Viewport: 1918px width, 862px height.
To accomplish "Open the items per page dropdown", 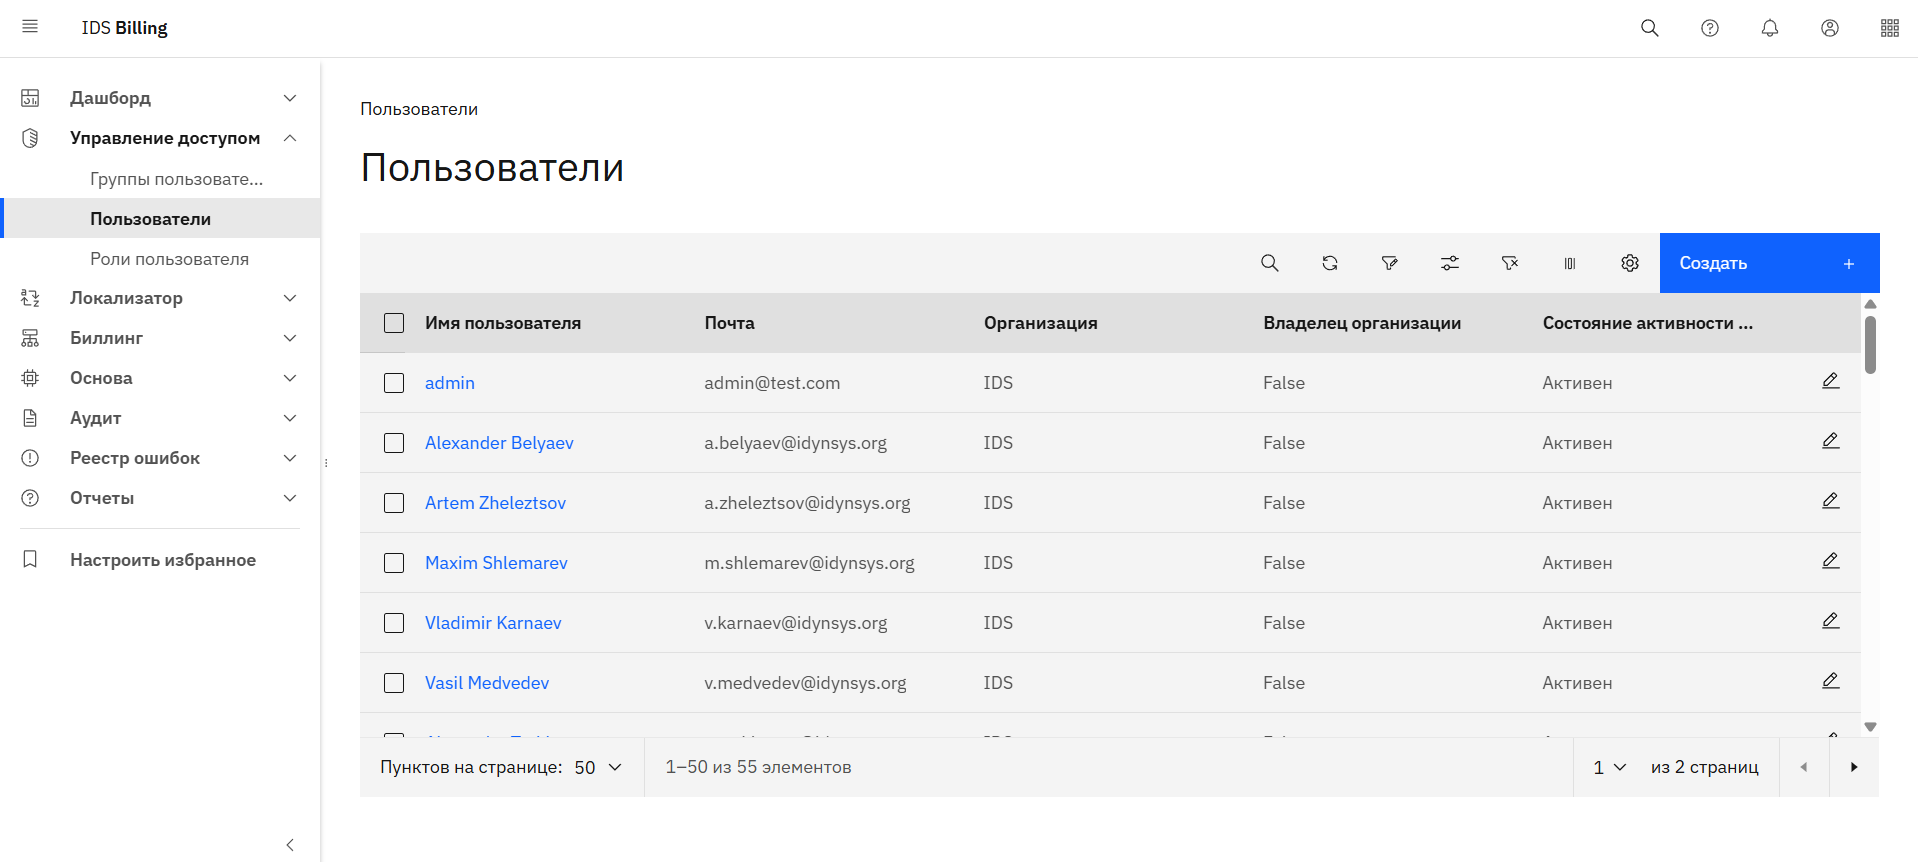I will click(x=598, y=767).
